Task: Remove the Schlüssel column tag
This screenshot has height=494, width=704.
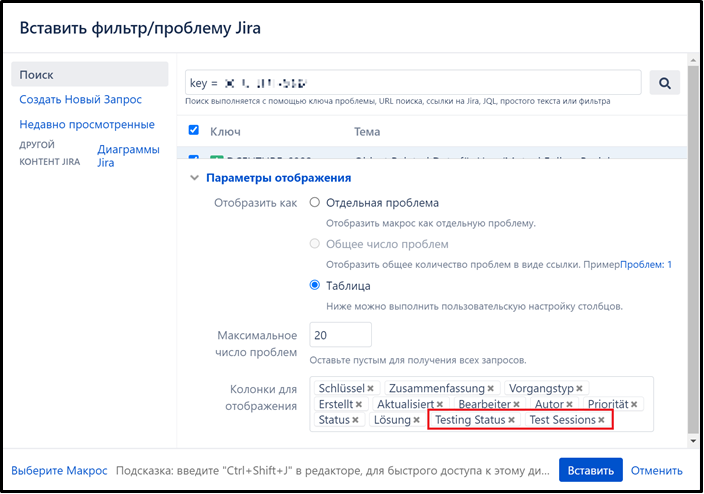Action: (370, 389)
